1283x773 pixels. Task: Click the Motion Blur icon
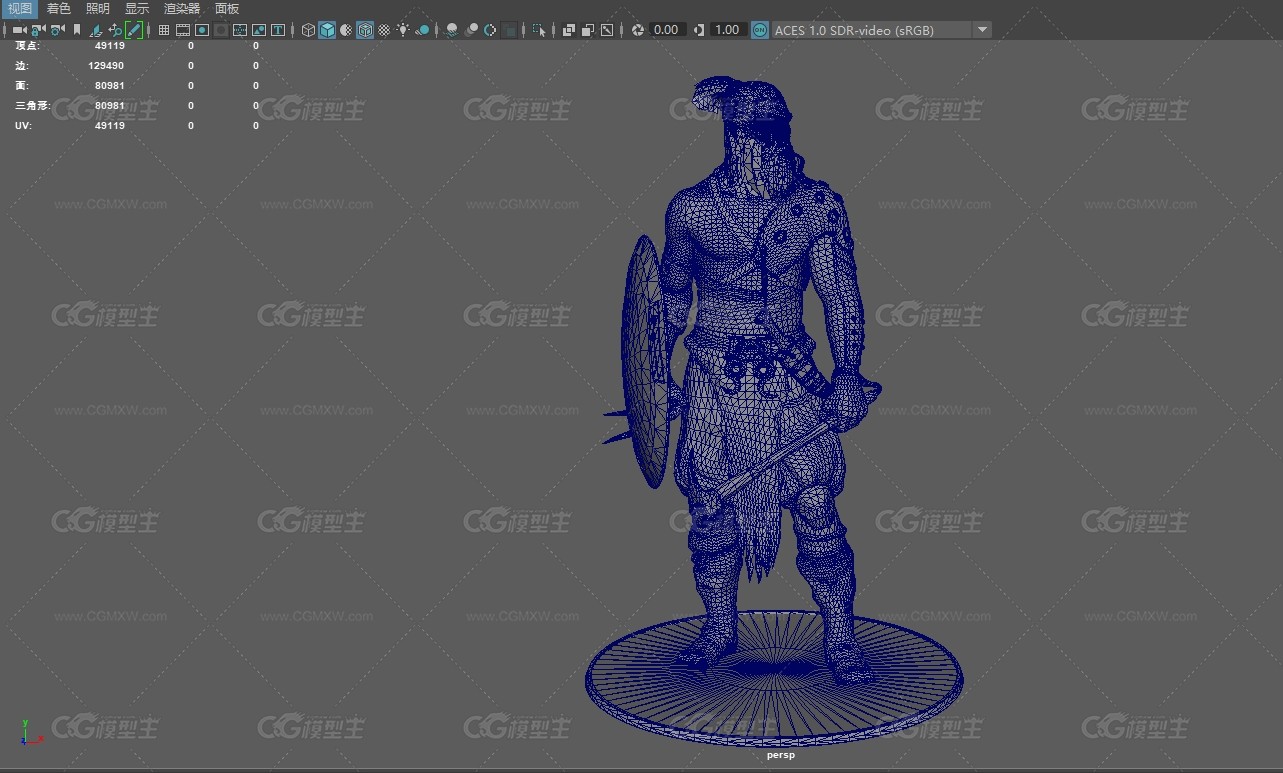[x=471, y=30]
